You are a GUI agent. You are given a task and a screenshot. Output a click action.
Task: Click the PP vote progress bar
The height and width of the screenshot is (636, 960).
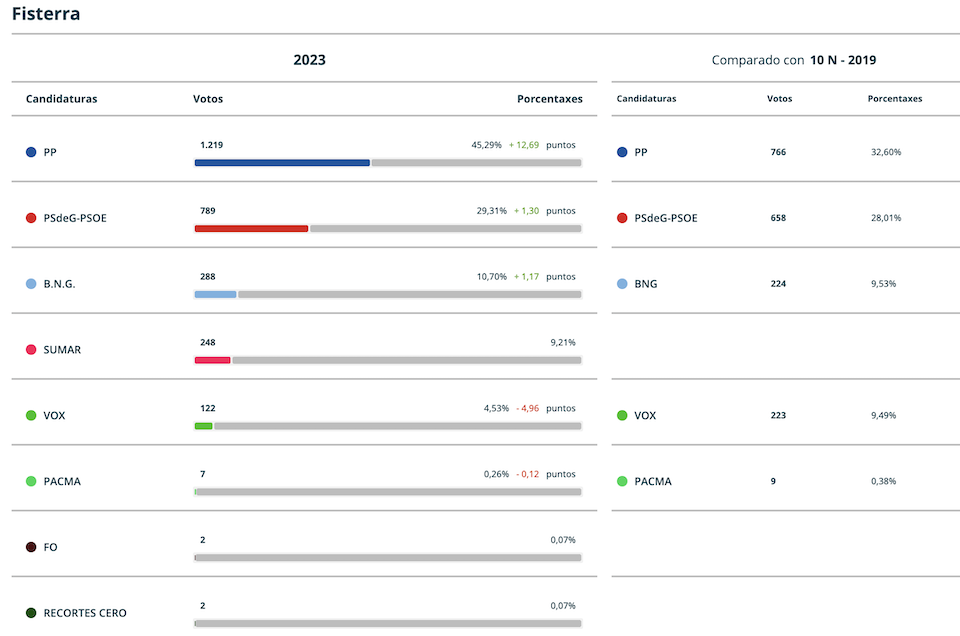pyautogui.click(x=388, y=163)
